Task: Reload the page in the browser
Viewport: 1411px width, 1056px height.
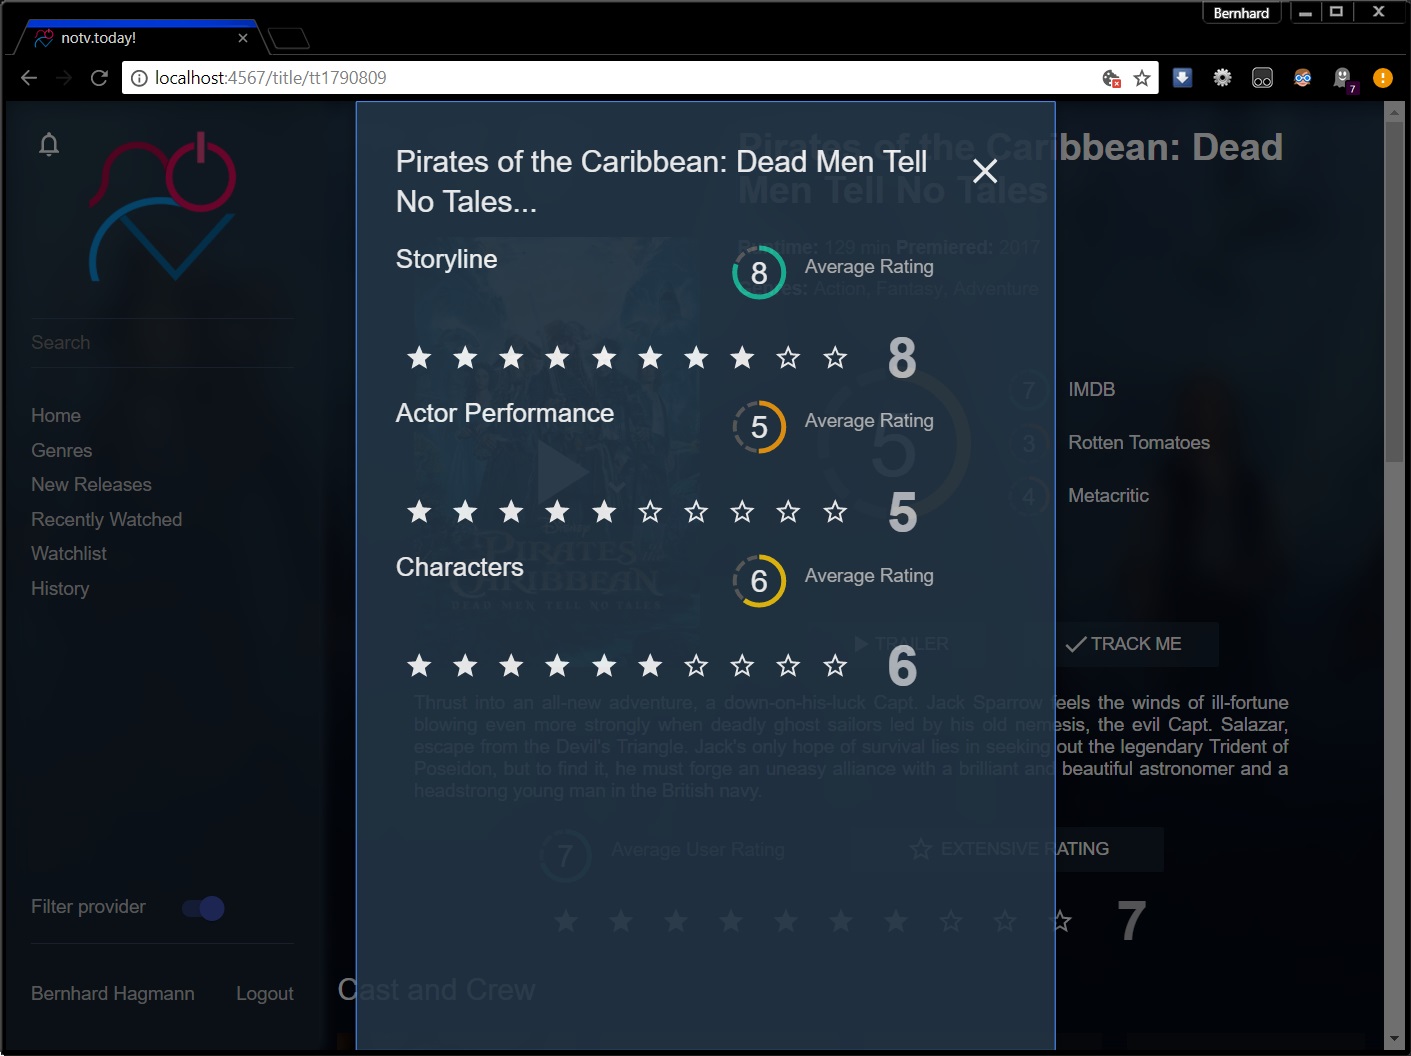Action: click(x=99, y=78)
